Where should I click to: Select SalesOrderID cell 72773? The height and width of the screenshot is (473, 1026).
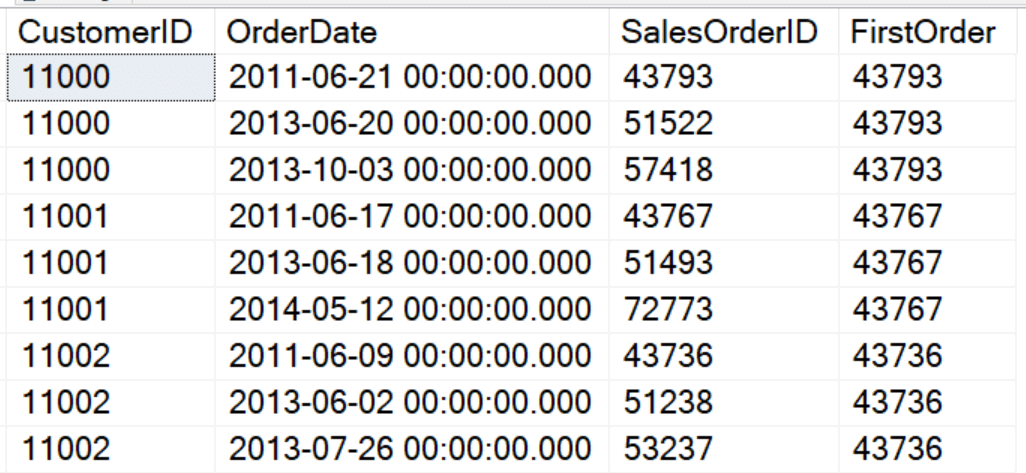click(x=724, y=310)
